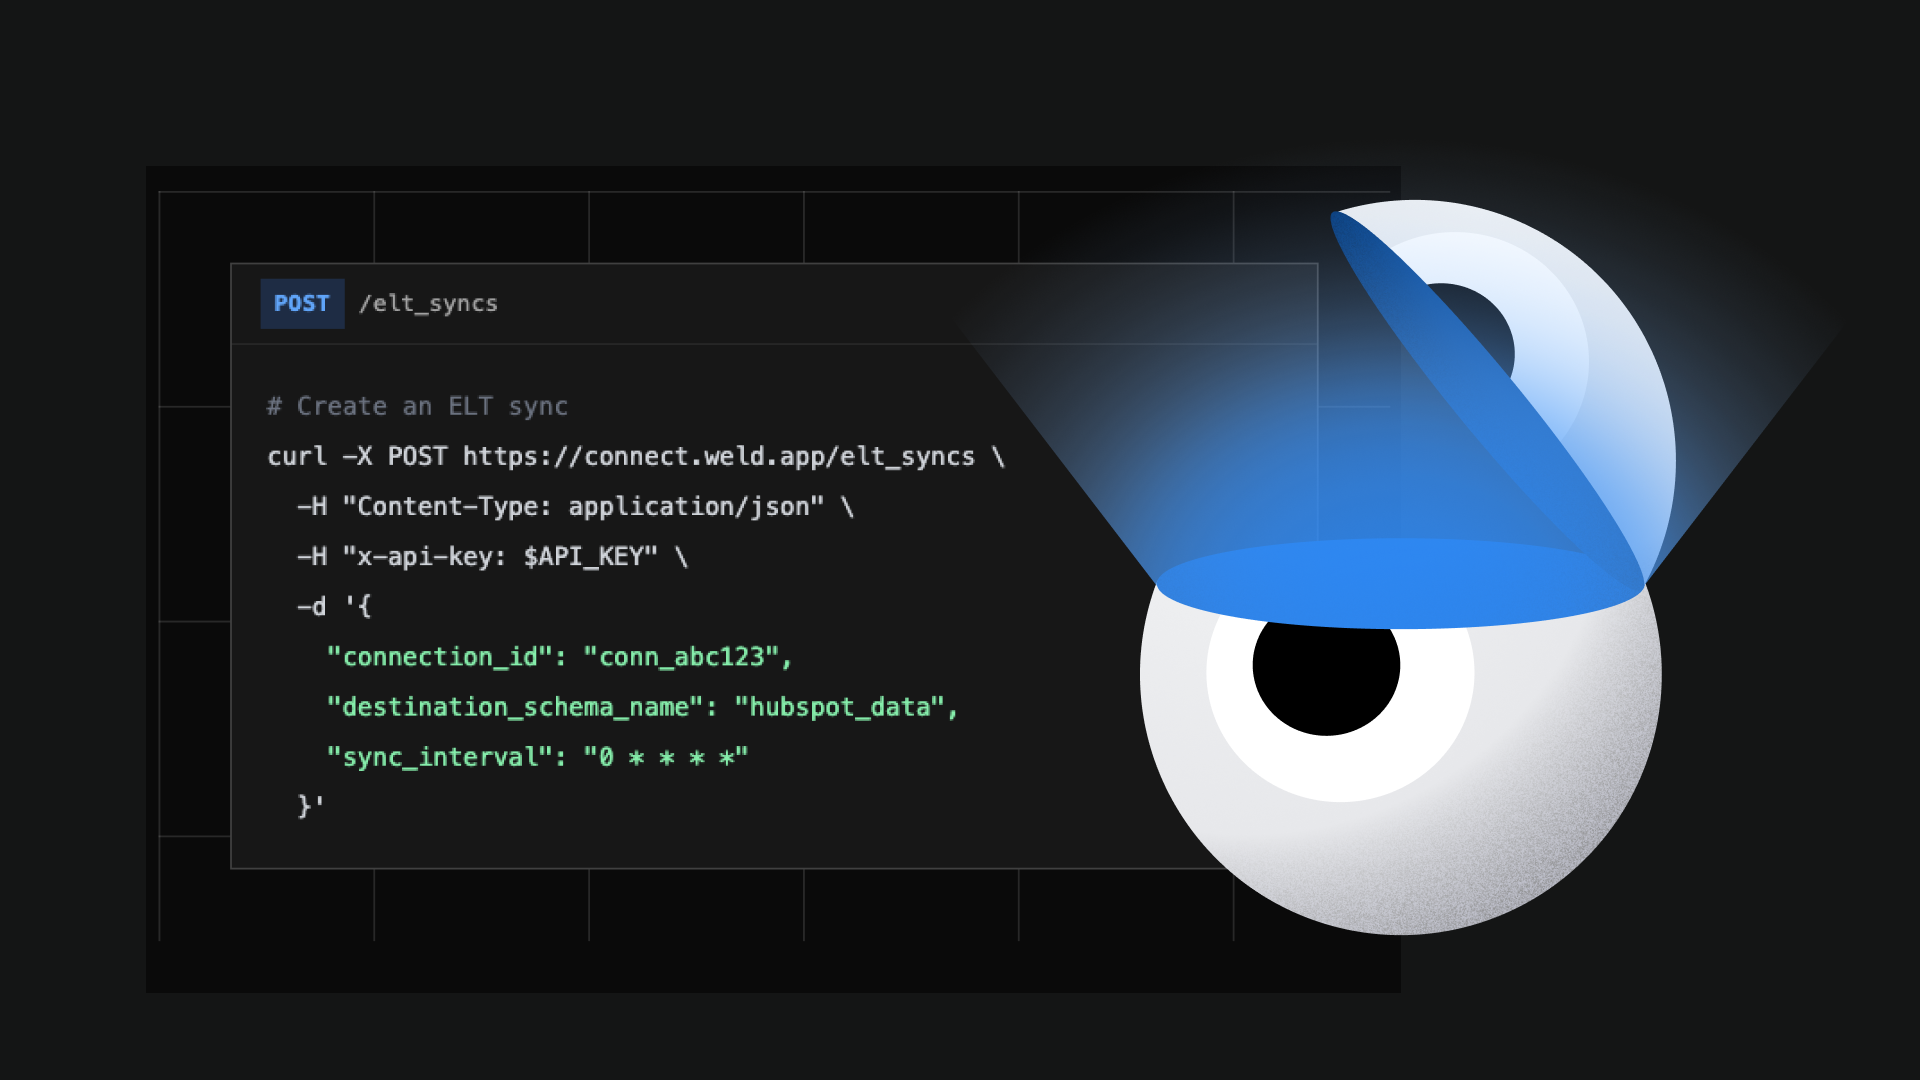Viewport: 1920px width, 1080px height.
Task: Click the curl -X POST URL line
Action: coord(636,457)
